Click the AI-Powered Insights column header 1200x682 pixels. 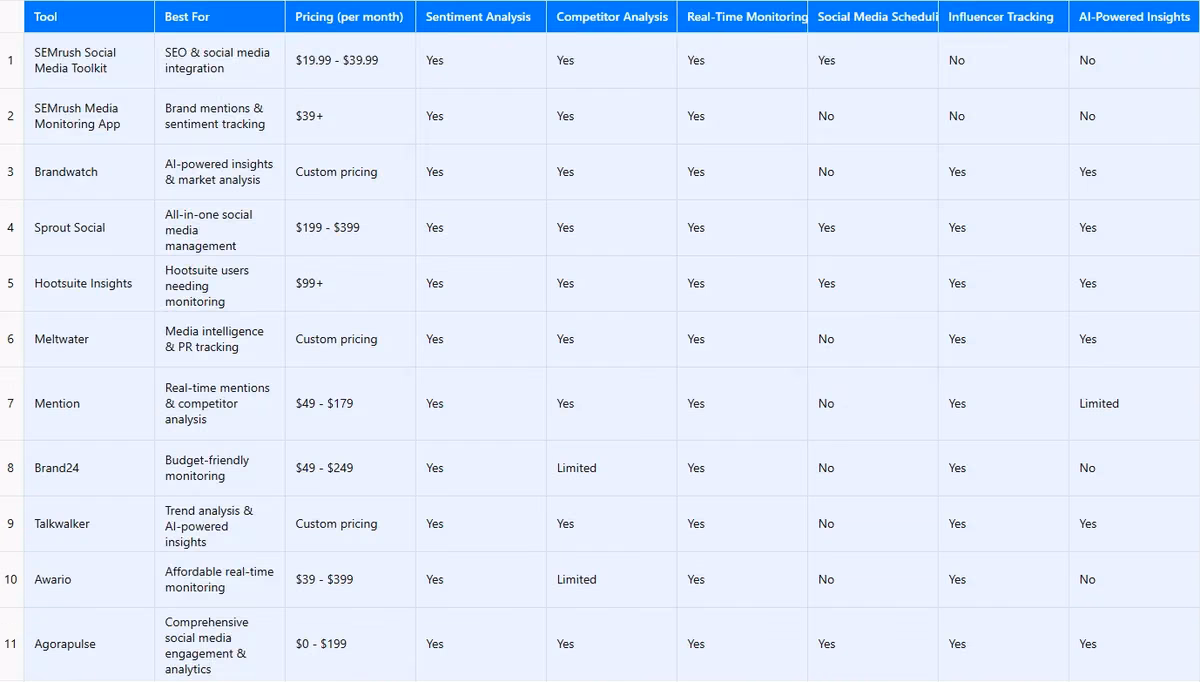[x=1134, y=17]
